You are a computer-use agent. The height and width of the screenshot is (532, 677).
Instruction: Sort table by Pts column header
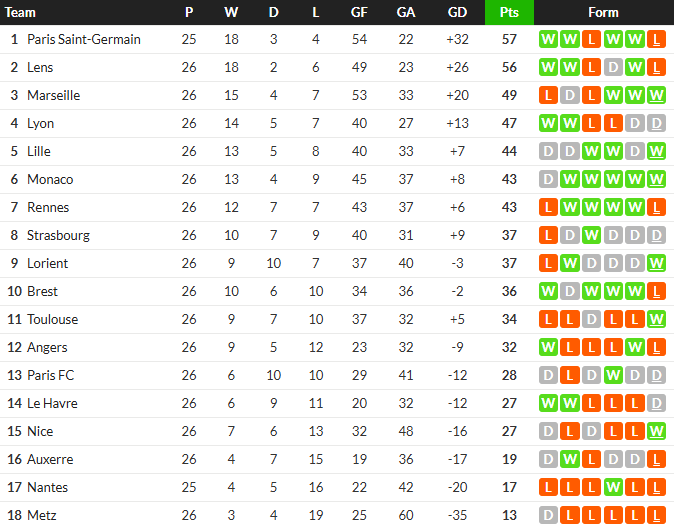pyautogui.click(x=509, y=13)
